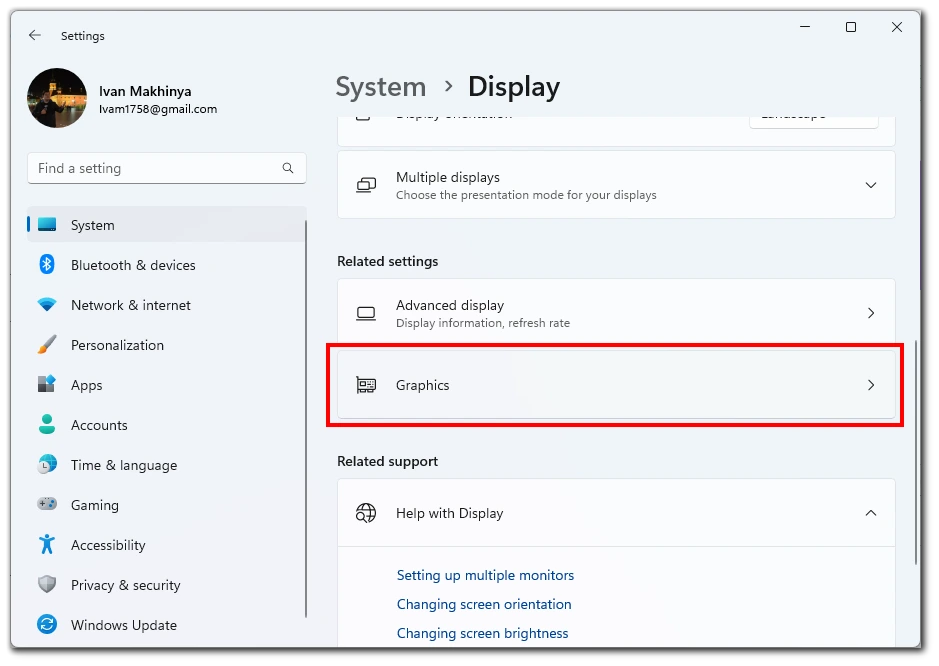Open Advanced display settings
Screen dimensions: 939x666
[616, 313]
